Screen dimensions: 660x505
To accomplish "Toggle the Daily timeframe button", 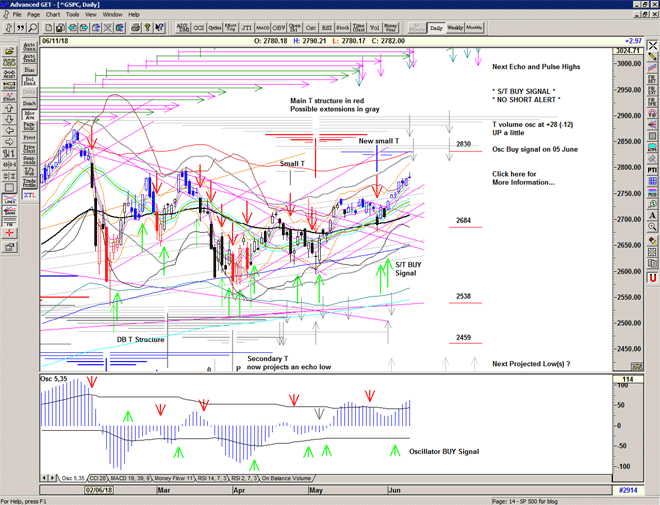I will [x=435, y=28].
